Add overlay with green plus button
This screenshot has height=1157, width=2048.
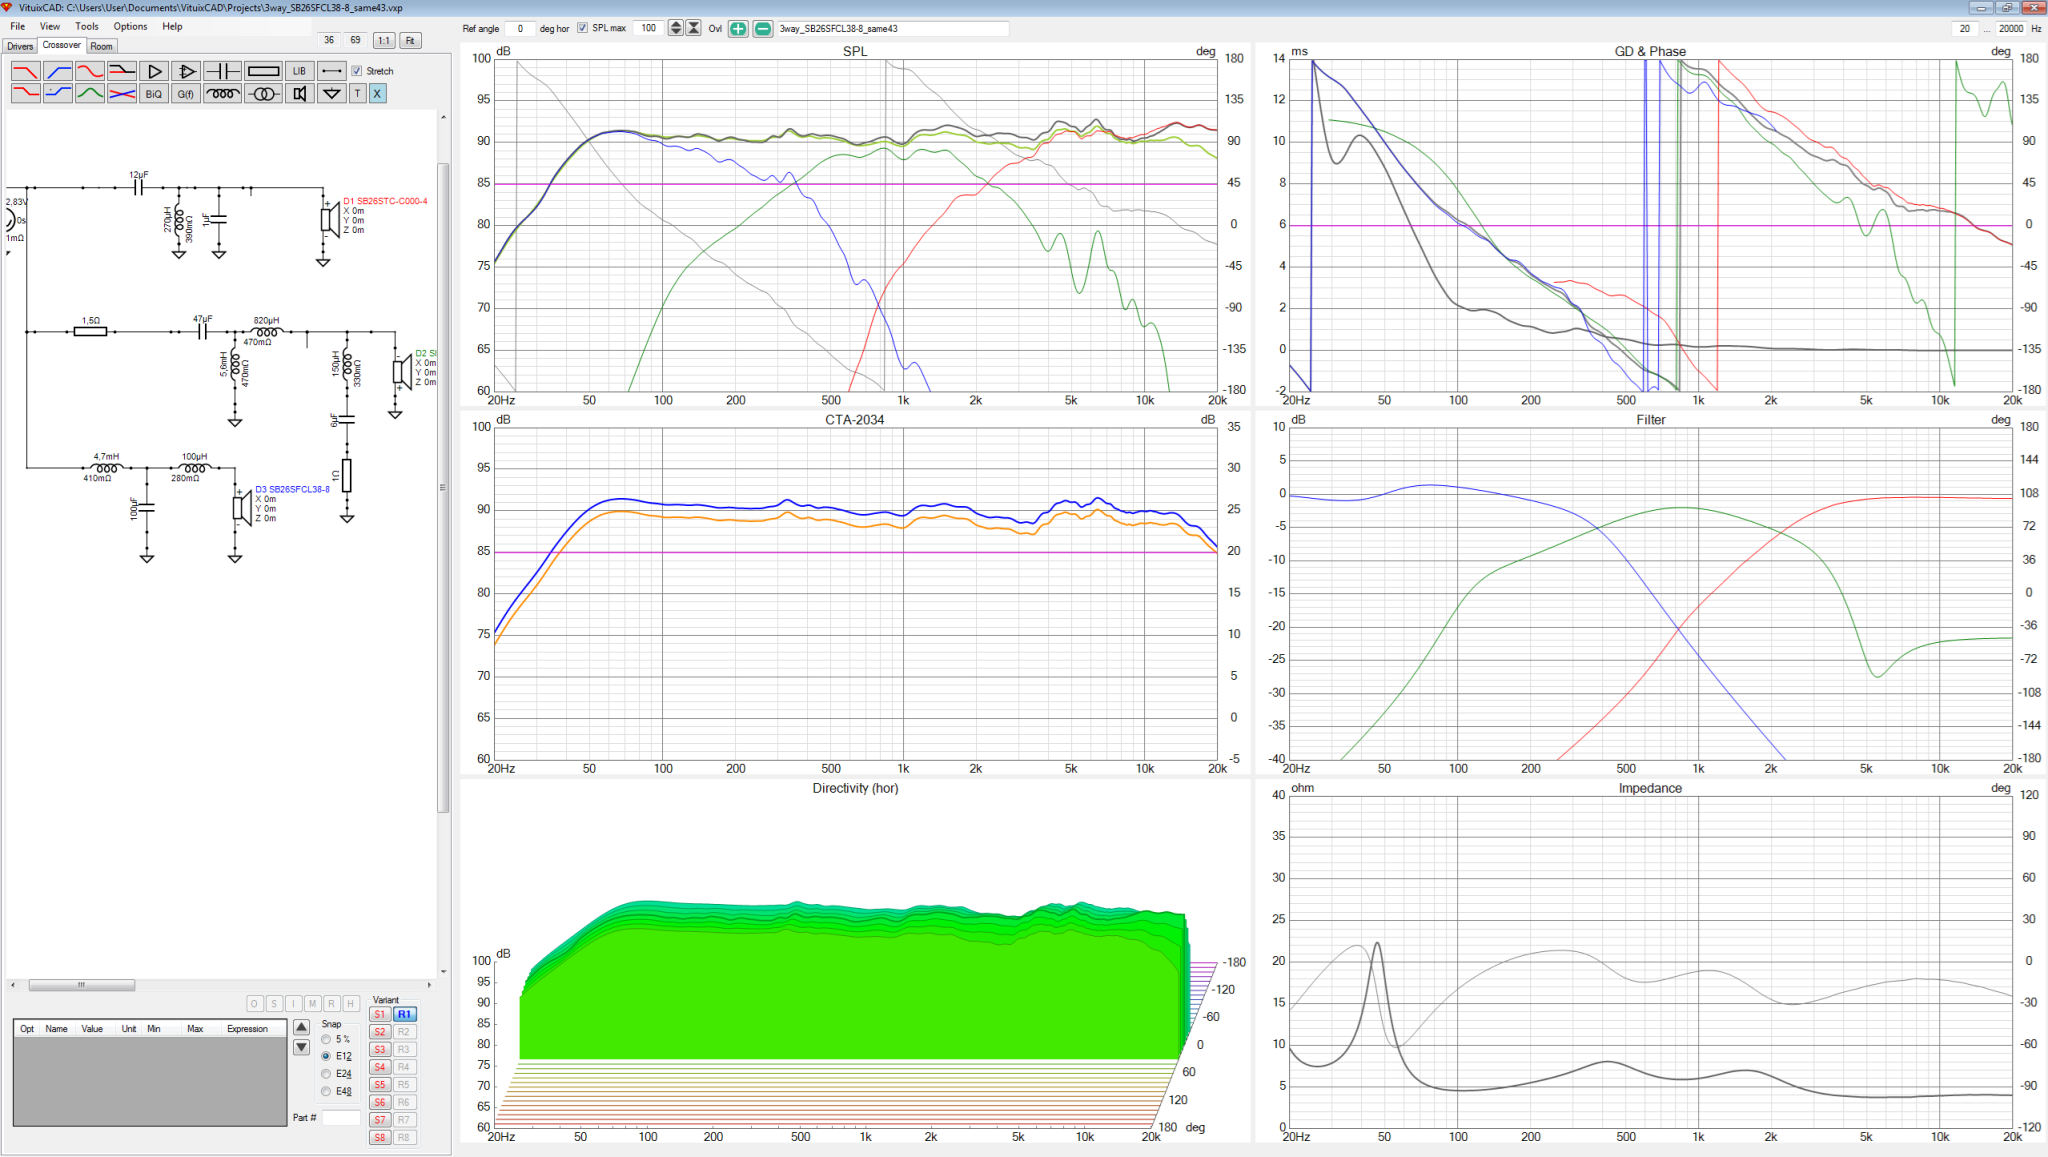point(738,28)
